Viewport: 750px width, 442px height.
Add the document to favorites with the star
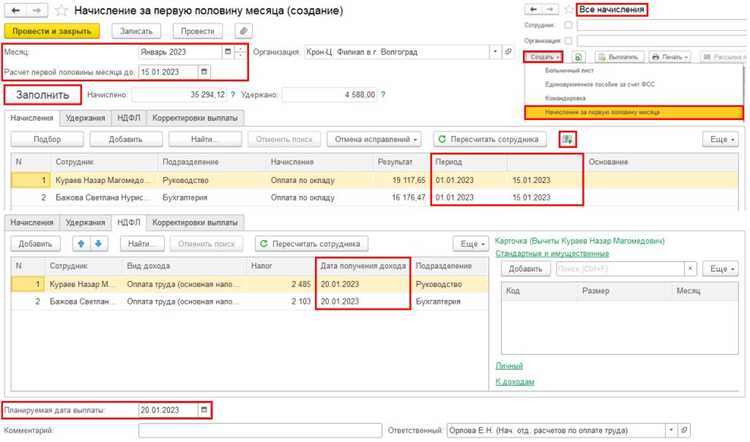[x=61, y=10]
